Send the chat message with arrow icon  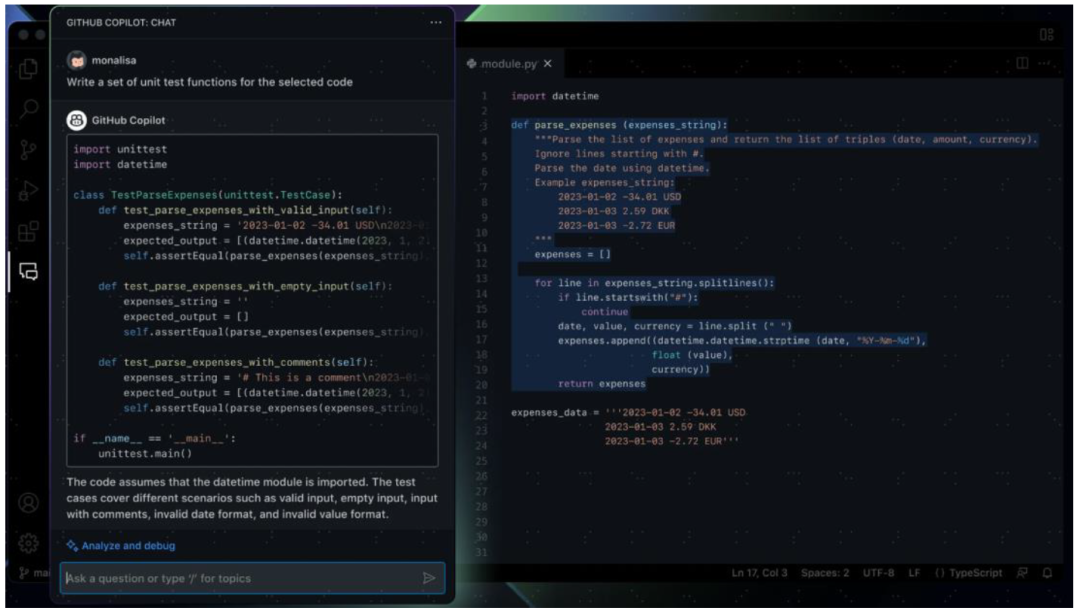coord(429,578)
